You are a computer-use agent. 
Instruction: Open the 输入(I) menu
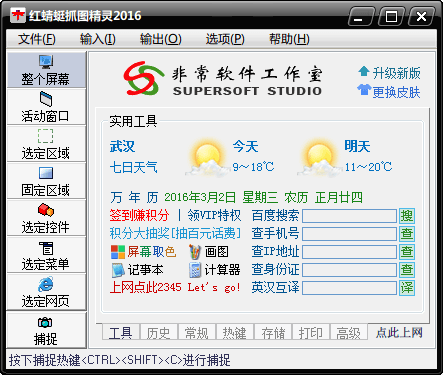97,39
